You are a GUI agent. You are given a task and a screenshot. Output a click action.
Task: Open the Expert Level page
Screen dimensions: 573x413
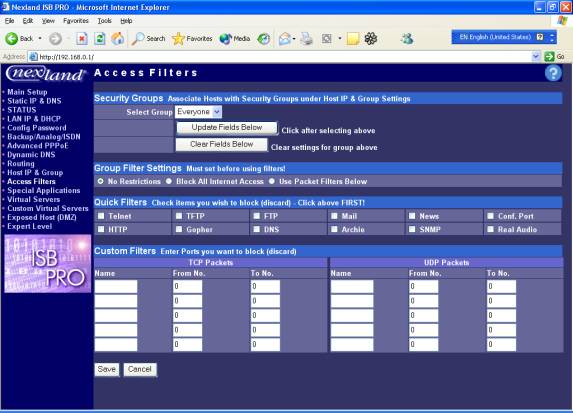coord(30,226)
